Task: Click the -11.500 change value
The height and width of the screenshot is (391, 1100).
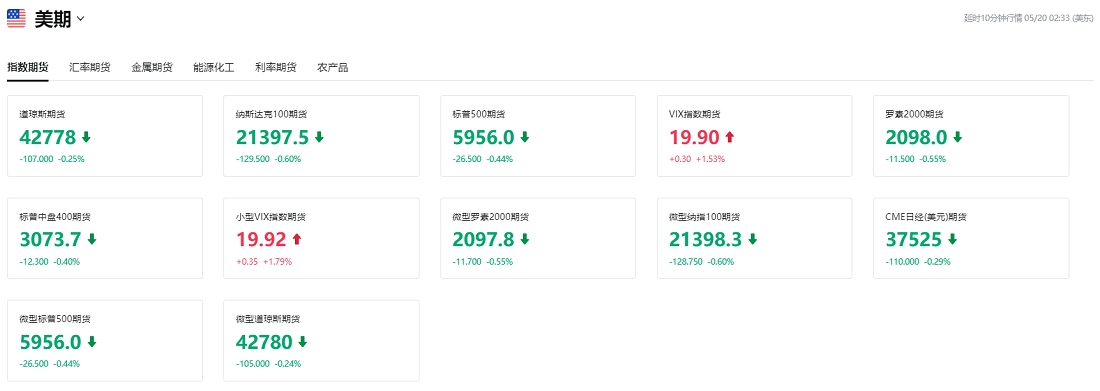Action: tap(901, 159)
